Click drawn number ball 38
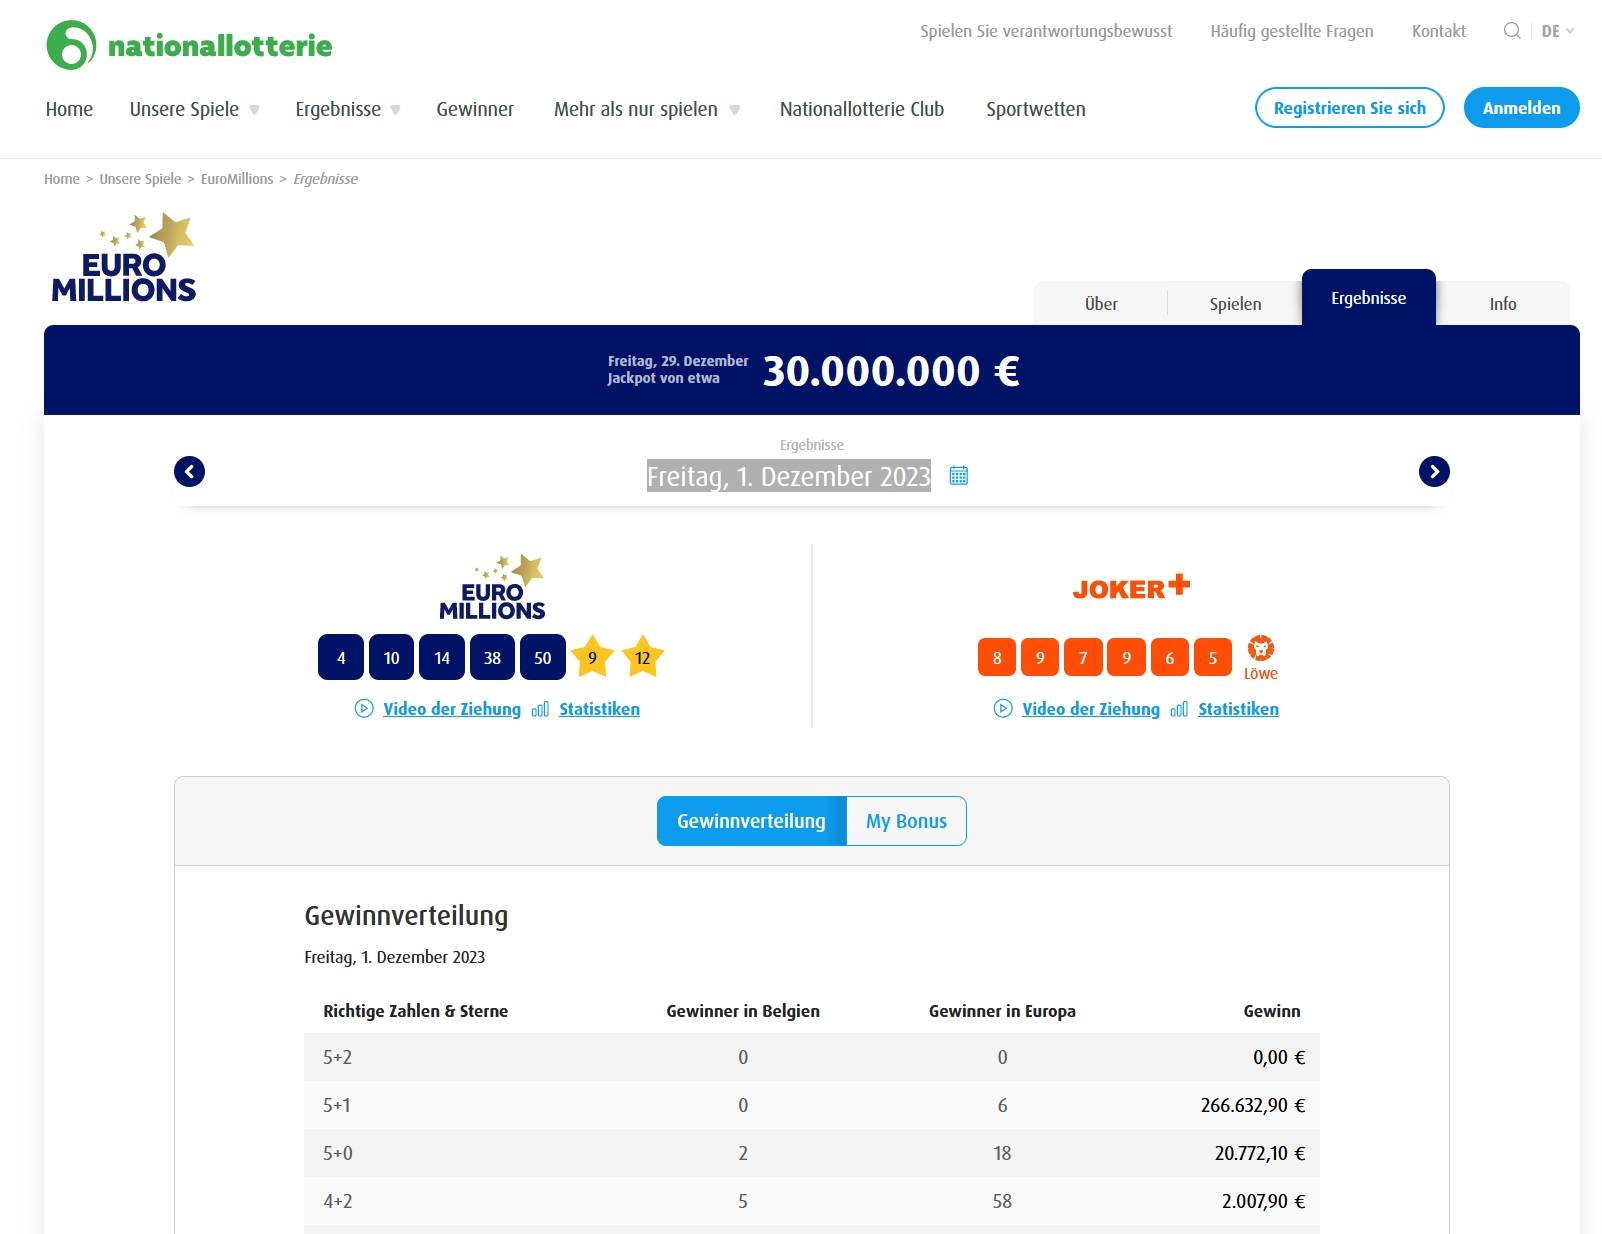 492,657
